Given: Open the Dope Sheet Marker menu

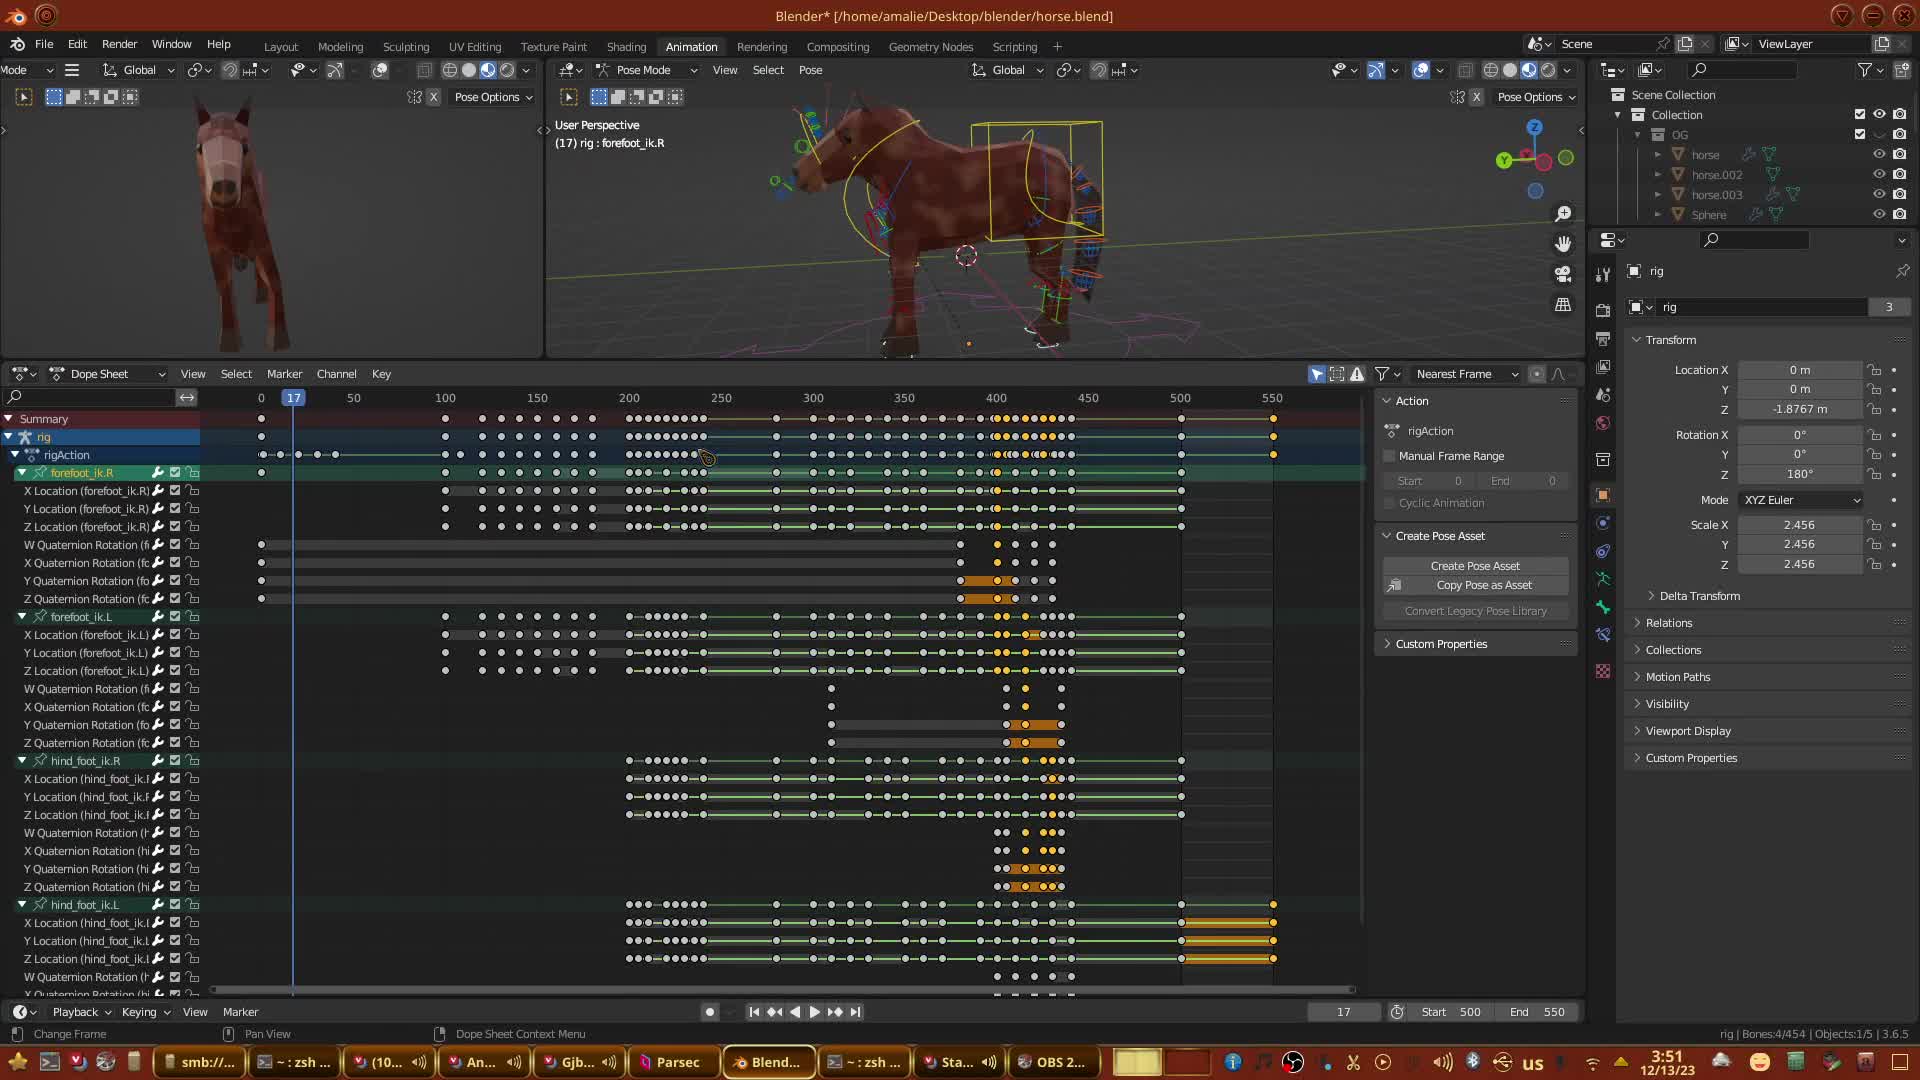Looking at the screenshot, I should (284, 374).
